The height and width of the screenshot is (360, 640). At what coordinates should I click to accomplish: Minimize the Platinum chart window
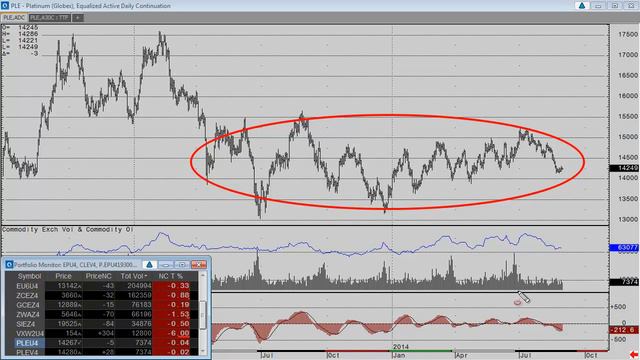point(598,6)
